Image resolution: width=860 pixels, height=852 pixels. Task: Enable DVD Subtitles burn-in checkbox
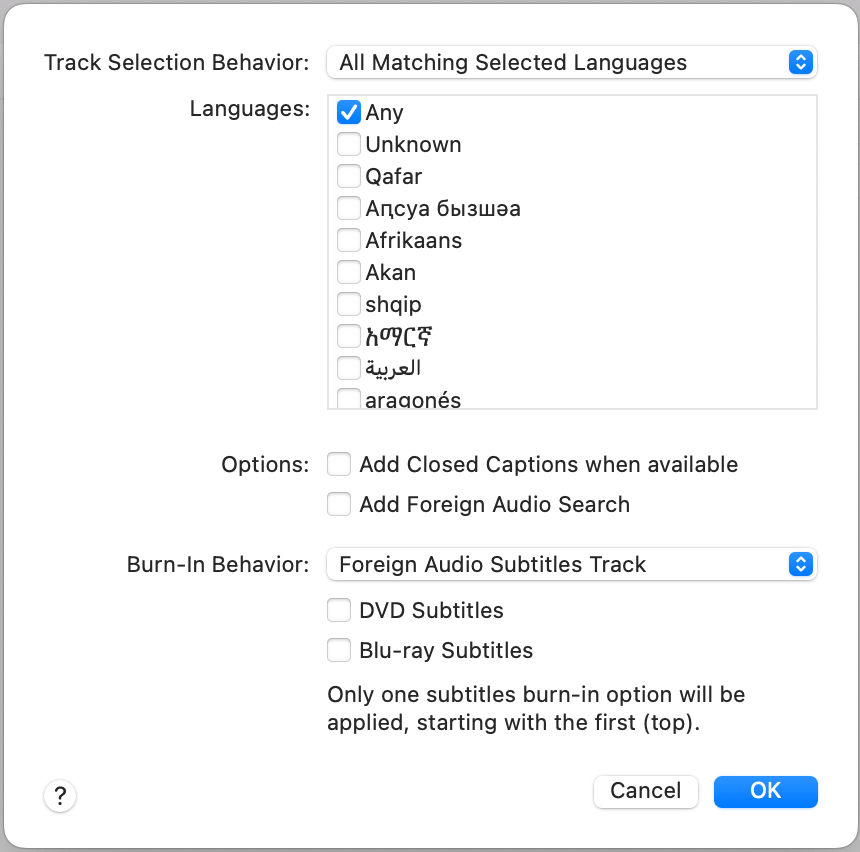click(340, 610)
